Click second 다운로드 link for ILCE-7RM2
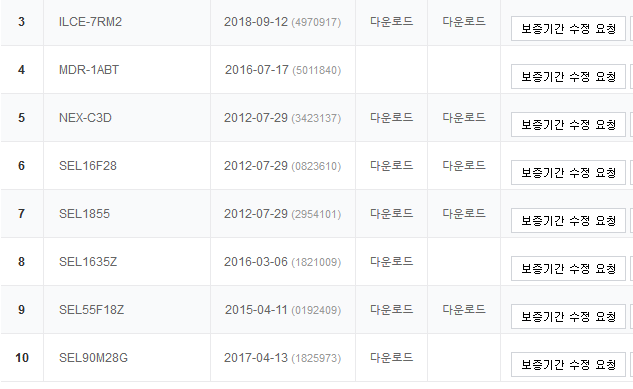Screen dimensions: 633x389 coord(464,21)
